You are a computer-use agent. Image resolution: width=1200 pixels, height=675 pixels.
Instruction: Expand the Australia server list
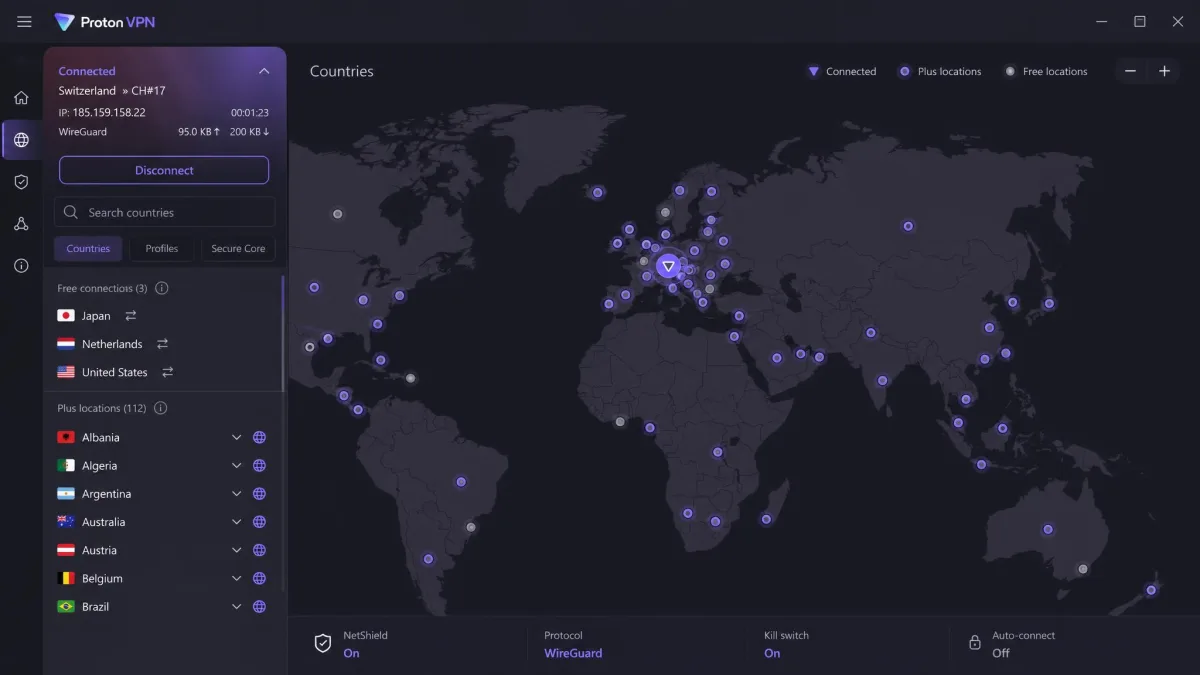(x=237, y=522)
